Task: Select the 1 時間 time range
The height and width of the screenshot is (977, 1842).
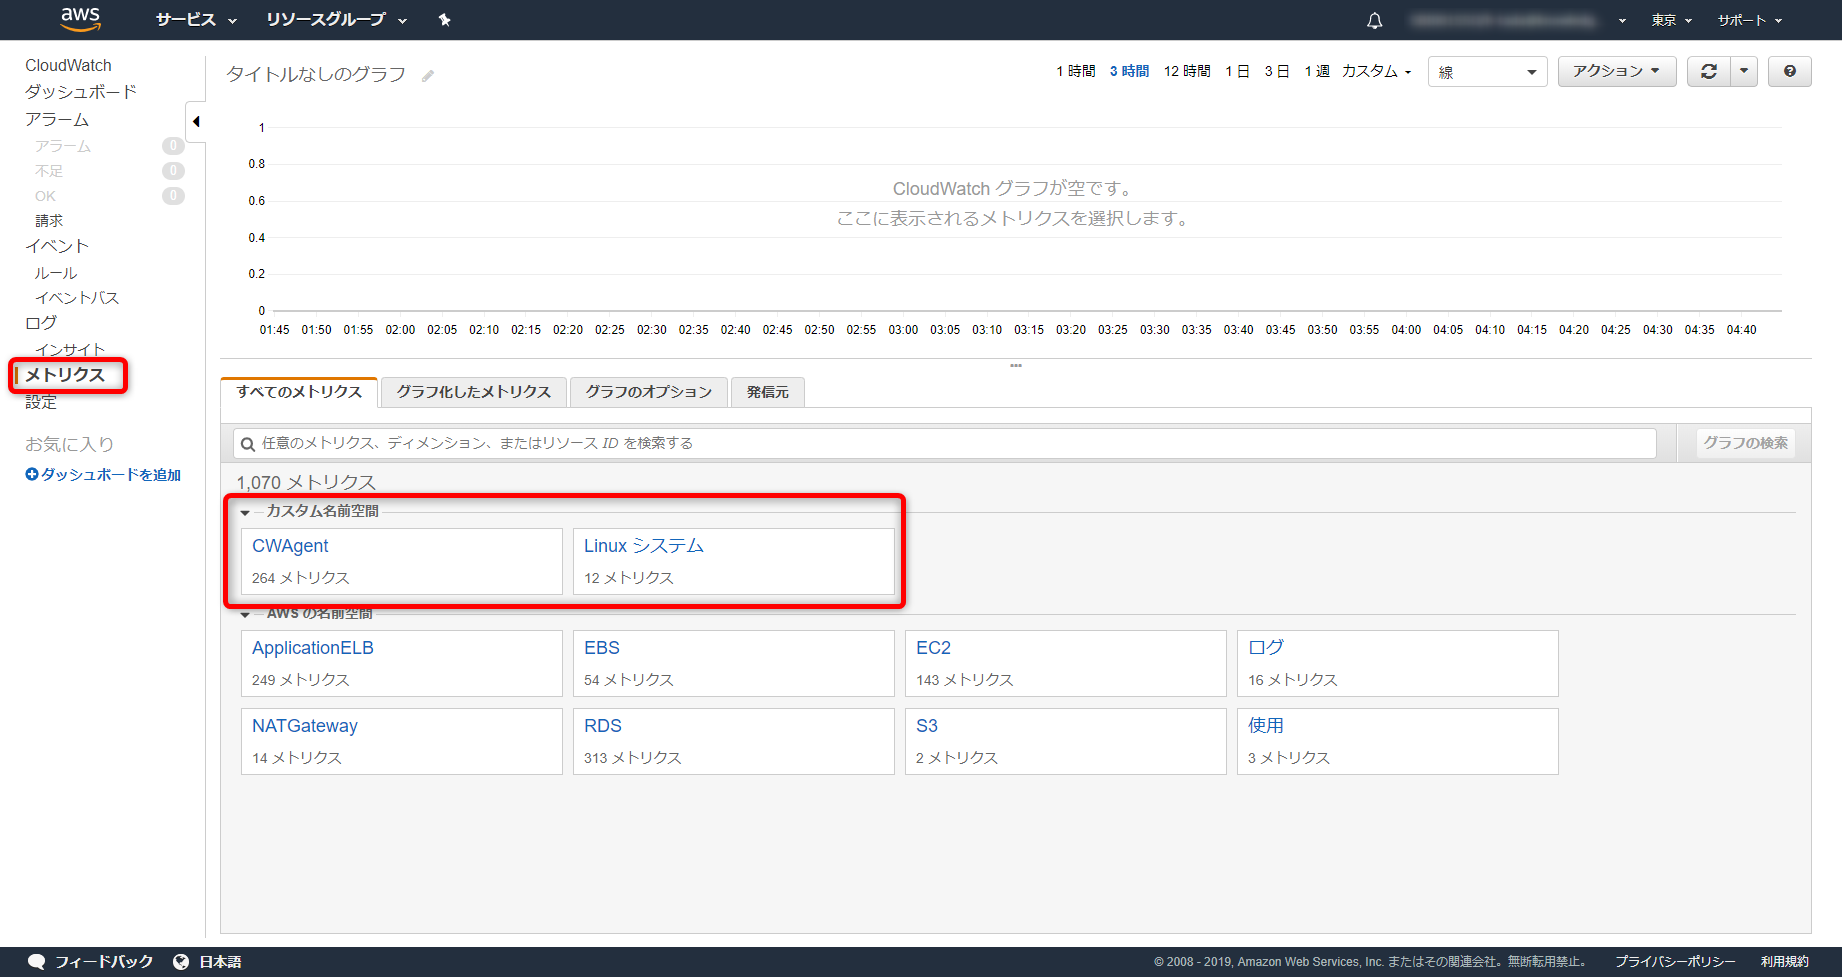Action: pos(1076,71)
